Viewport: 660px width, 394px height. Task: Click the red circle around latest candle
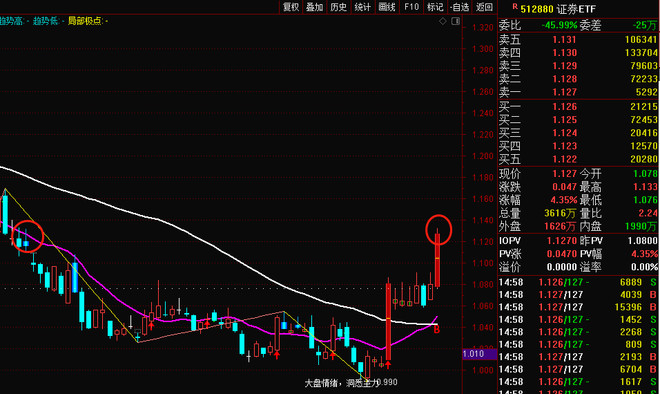(x=438, y=230)
